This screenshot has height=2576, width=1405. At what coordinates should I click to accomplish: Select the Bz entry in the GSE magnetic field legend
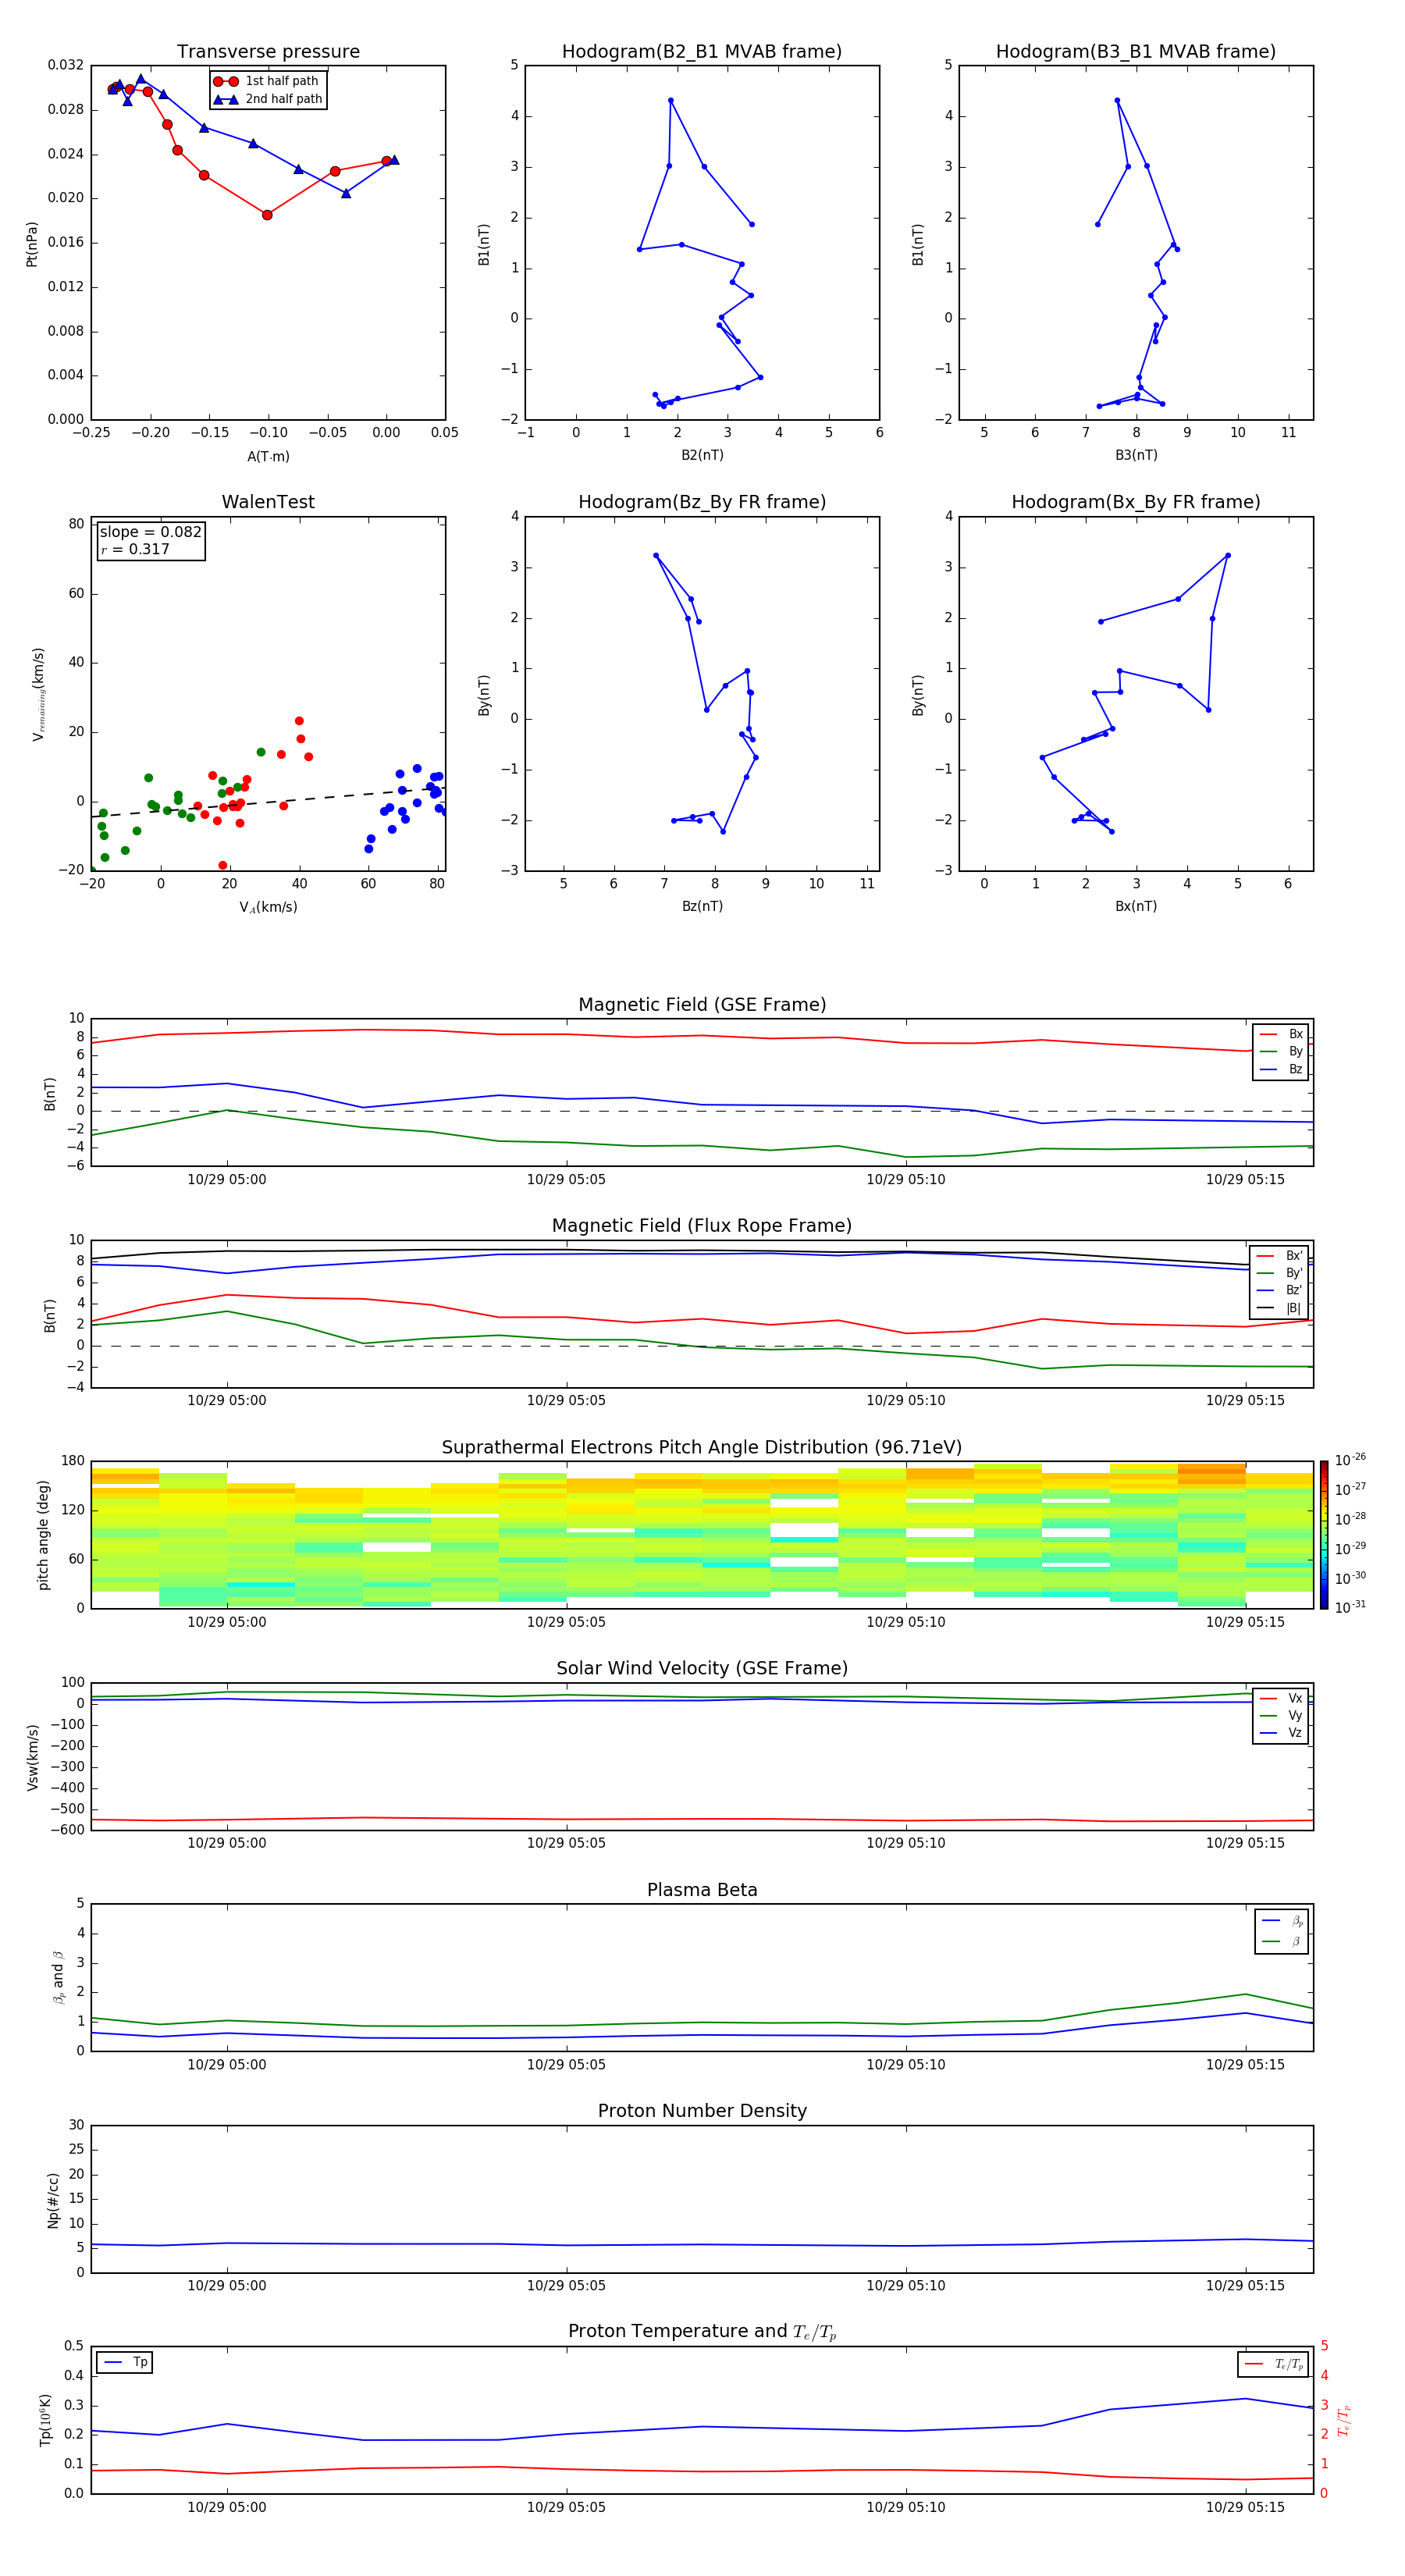point(1281,1069)
